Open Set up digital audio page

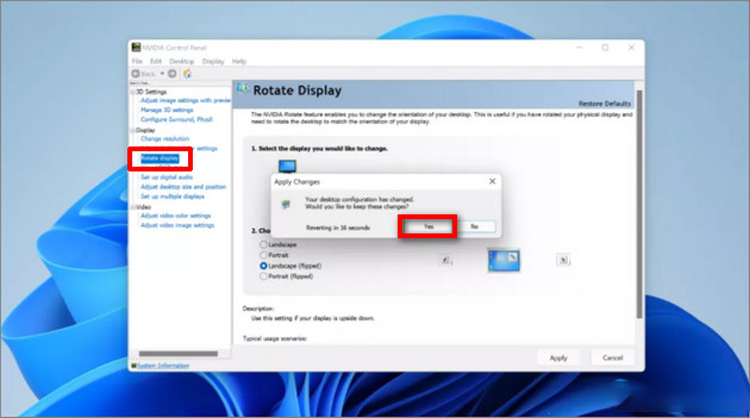[167, 177]
